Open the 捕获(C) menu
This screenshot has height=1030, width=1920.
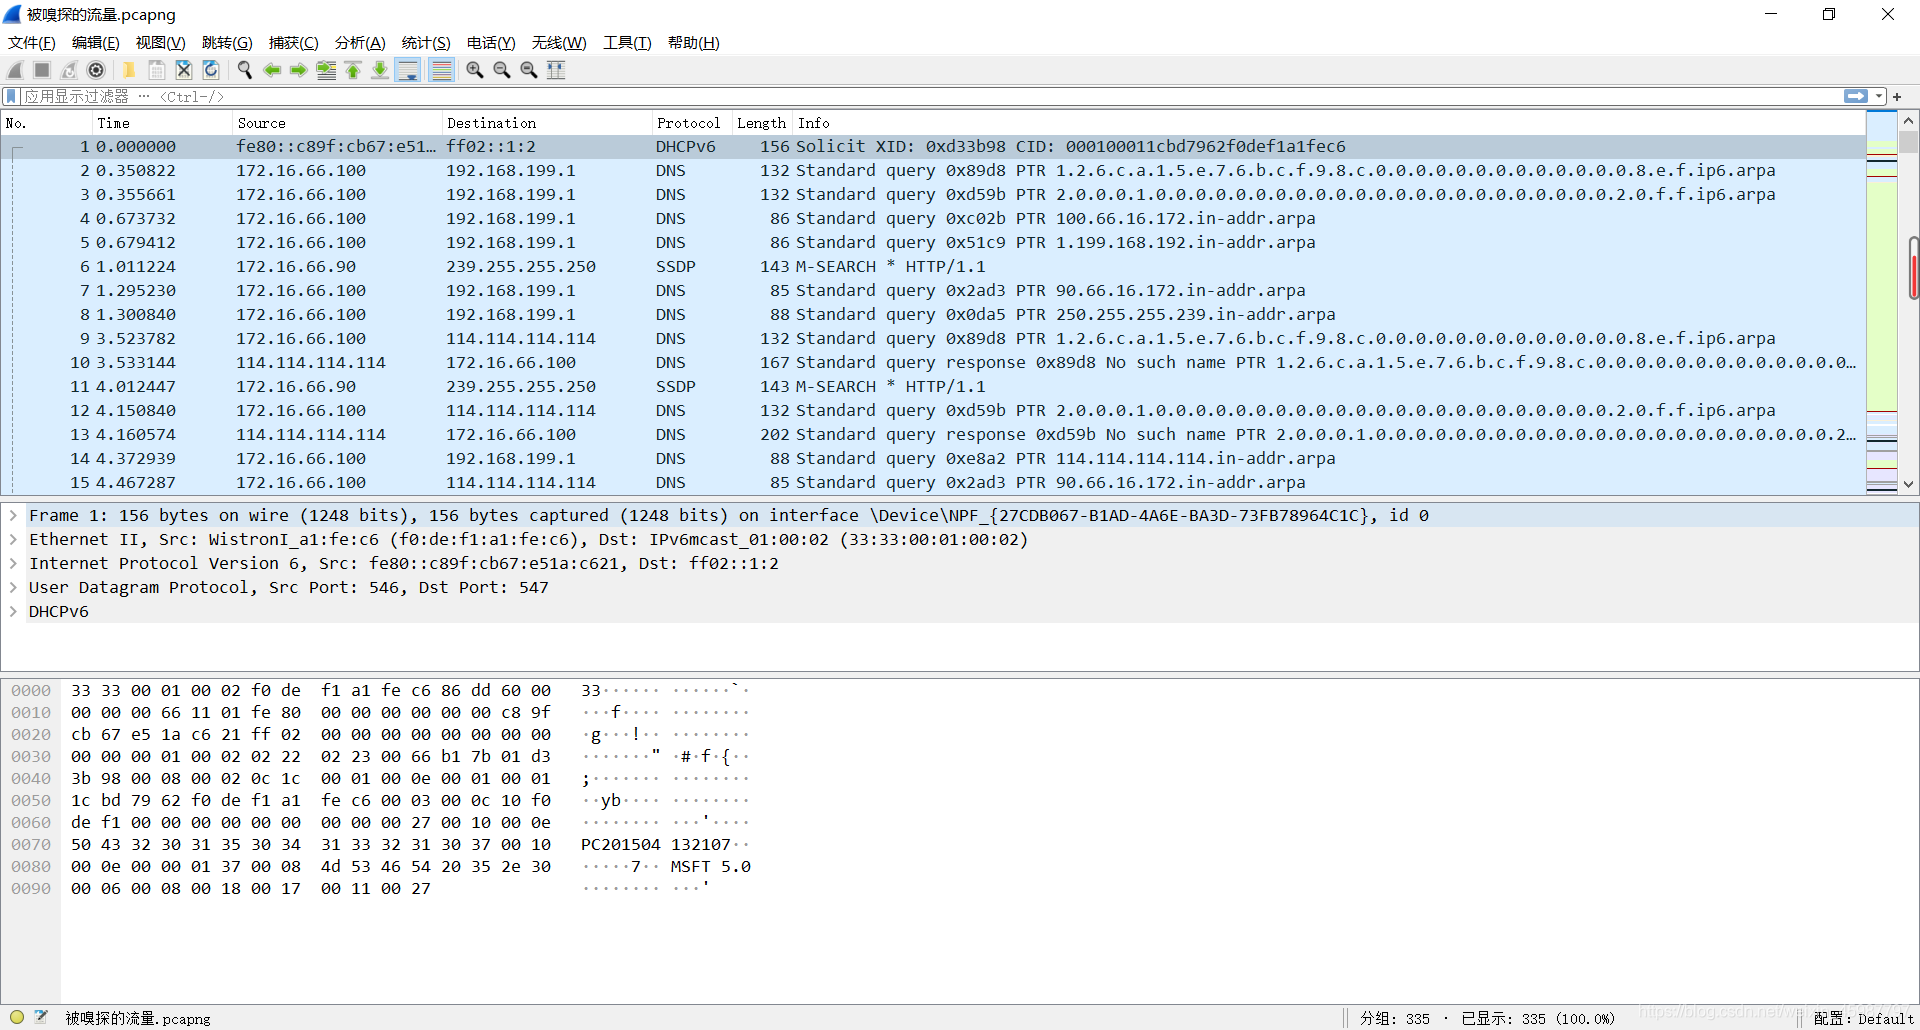point(293,43)
